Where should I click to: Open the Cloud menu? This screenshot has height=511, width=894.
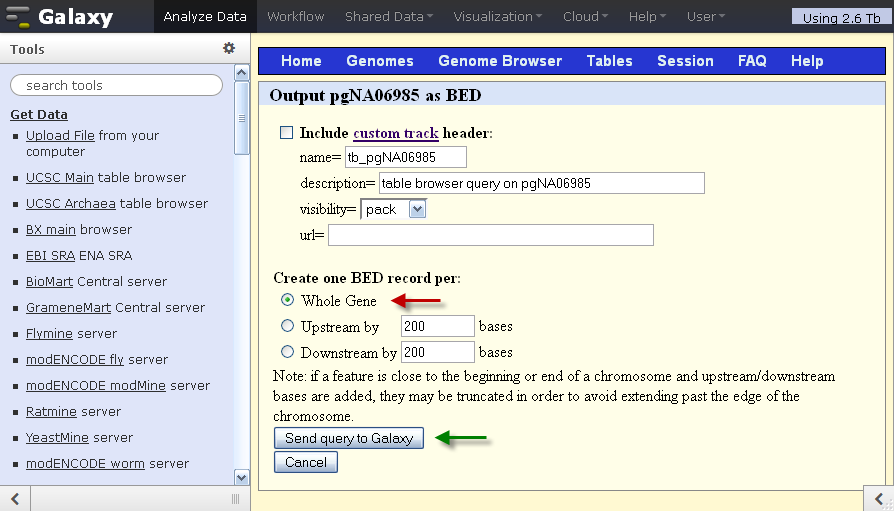586,17
